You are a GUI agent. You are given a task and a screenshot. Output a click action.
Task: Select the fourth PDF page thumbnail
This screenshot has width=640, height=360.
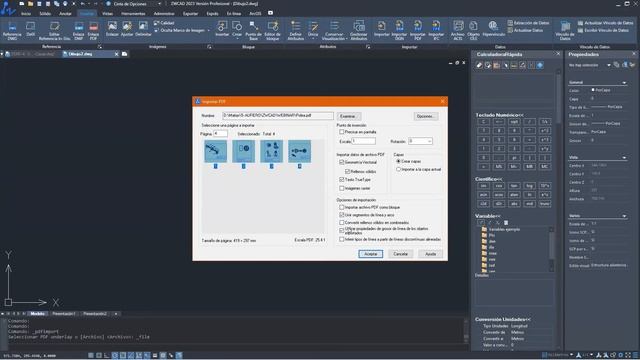point(300,151)
